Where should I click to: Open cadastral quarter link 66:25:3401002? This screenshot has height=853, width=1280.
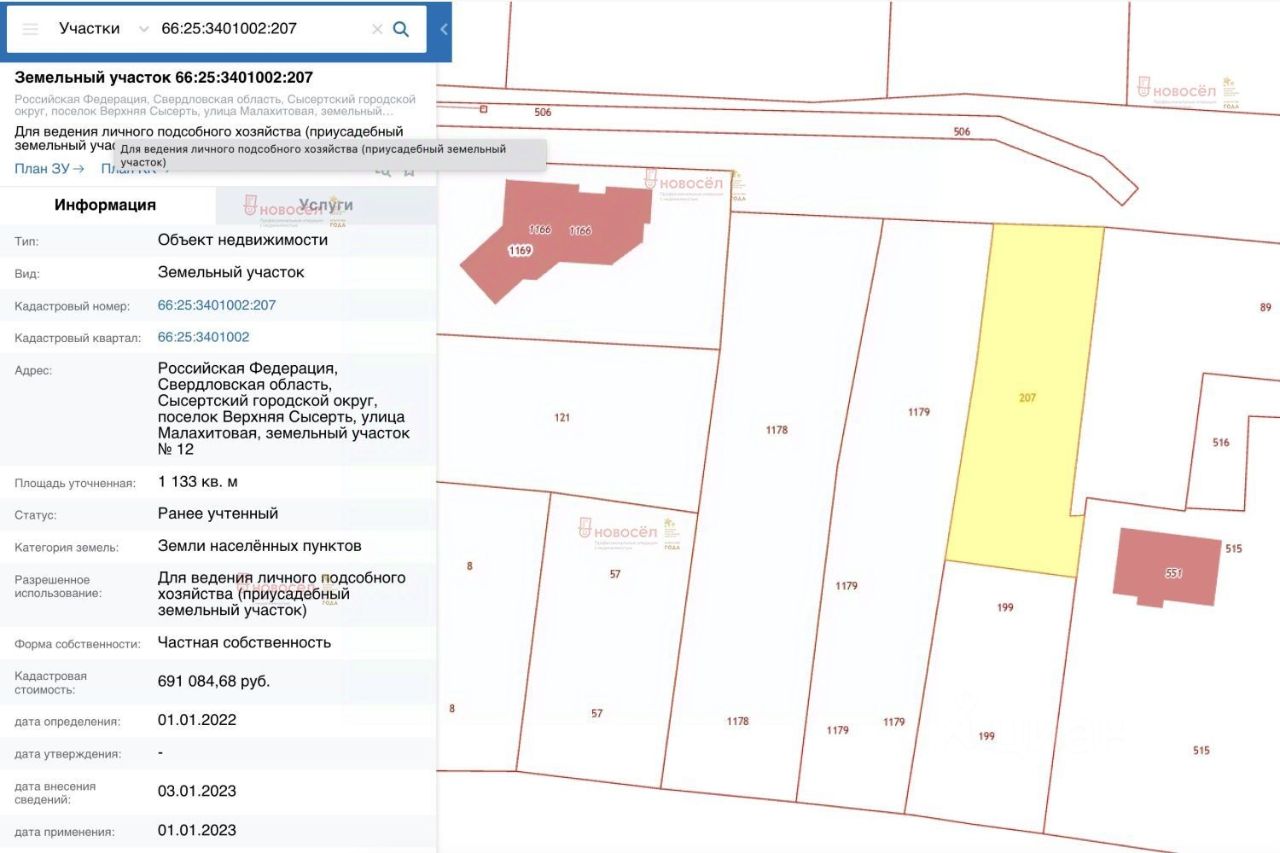pos(204,337)
